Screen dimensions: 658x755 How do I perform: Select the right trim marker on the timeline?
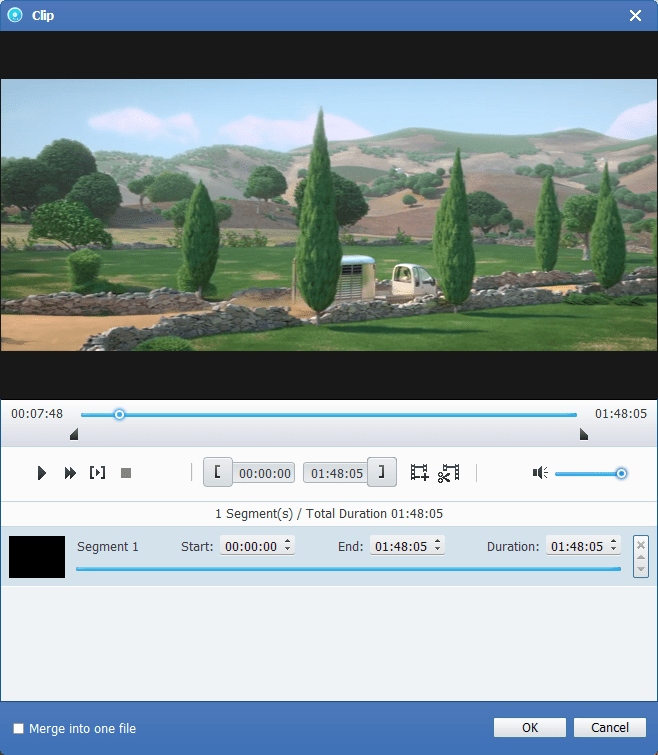tap(584, 434)
